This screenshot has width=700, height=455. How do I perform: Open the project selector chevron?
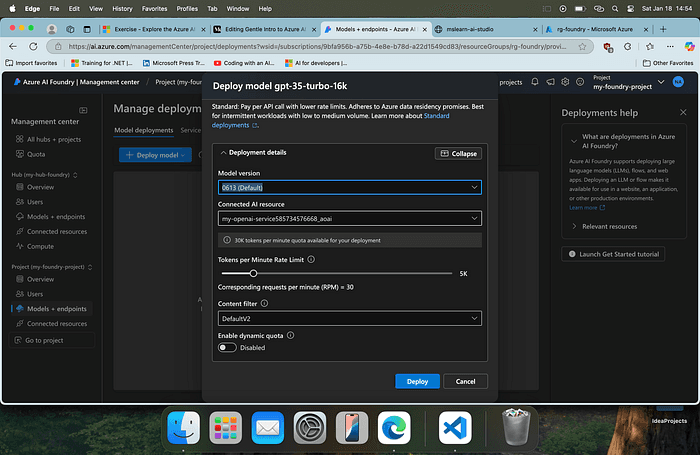(661, 82)
